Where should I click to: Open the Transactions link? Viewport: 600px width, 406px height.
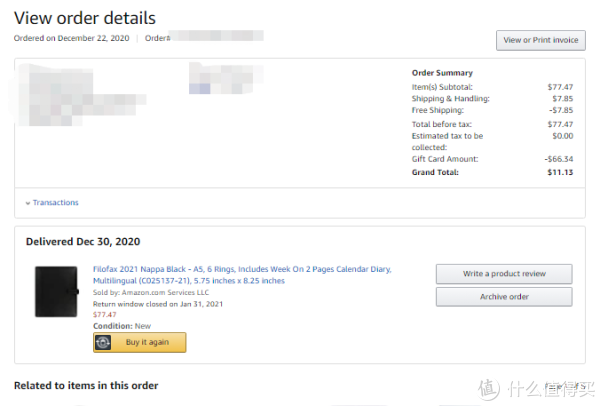pyautogui.click(x=55, y=202)
